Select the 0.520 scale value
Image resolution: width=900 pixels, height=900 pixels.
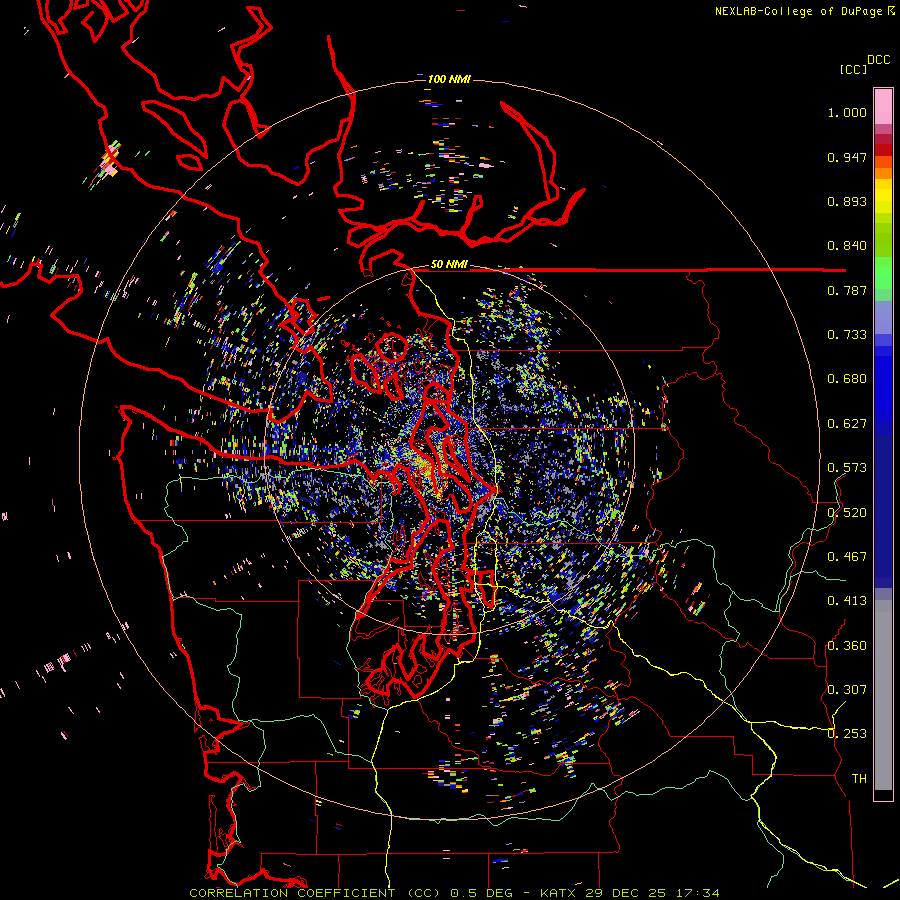847,513
